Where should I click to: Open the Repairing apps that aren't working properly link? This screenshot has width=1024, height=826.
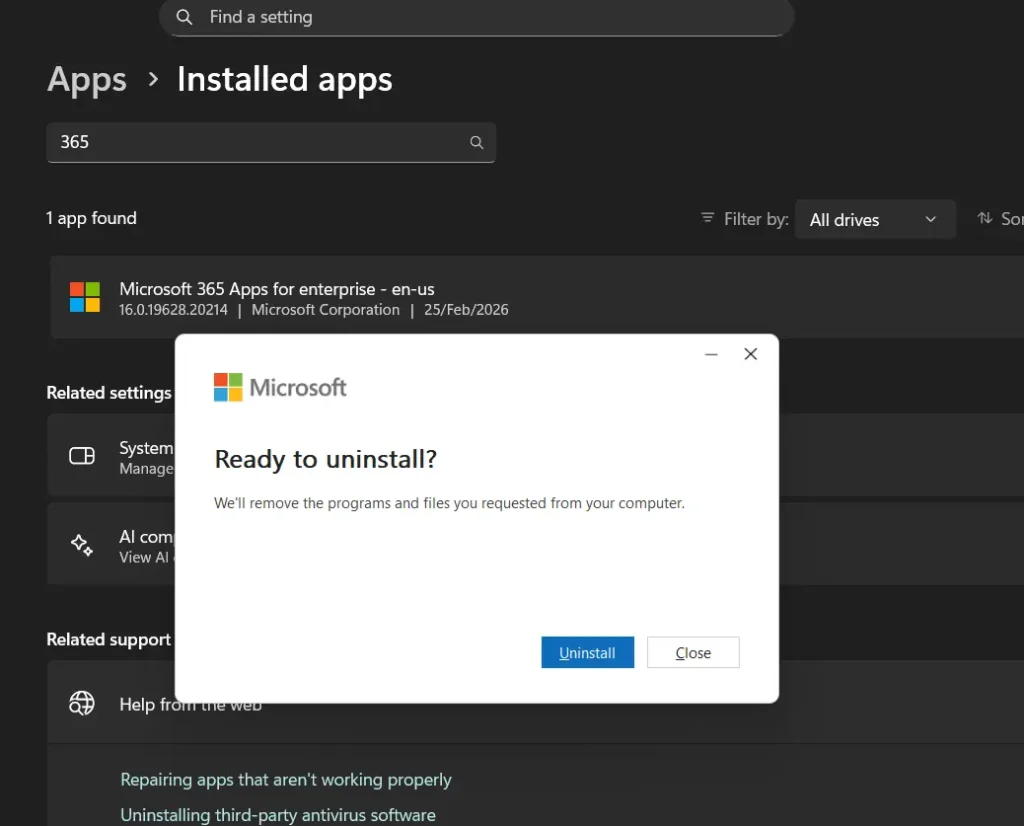pos(286,780)
